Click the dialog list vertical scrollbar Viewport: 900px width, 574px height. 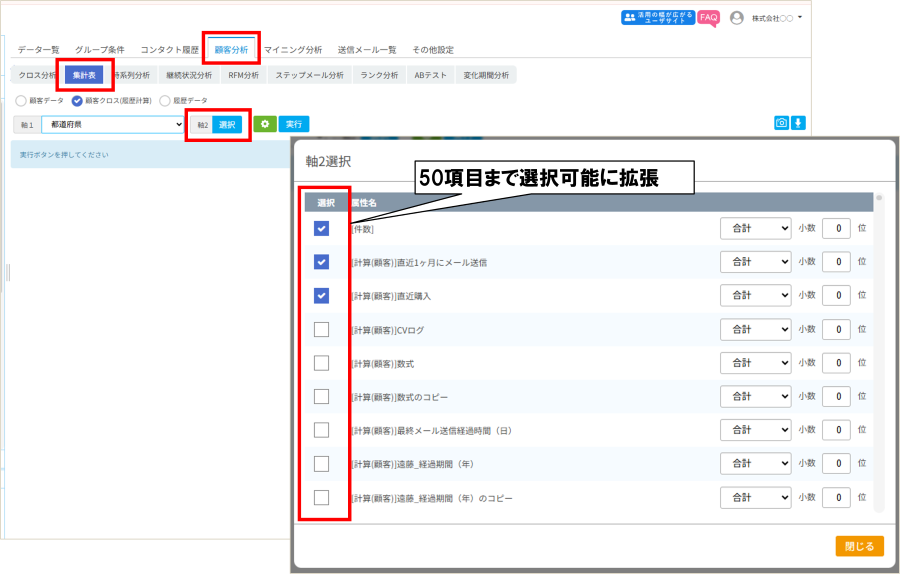click(879, 352)
